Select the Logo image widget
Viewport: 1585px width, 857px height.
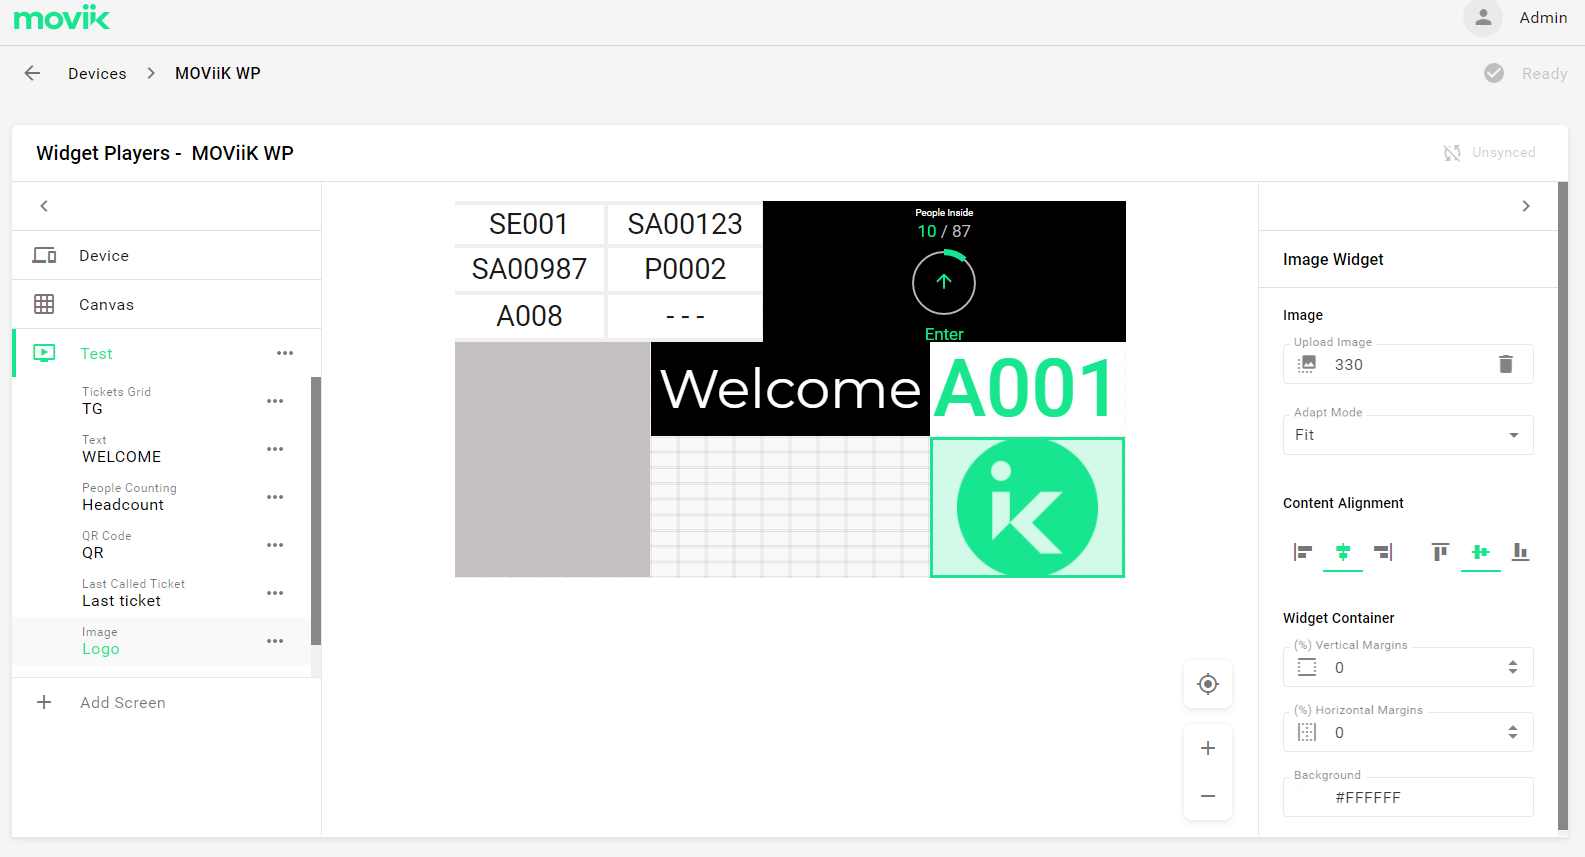tap(161, 641)
